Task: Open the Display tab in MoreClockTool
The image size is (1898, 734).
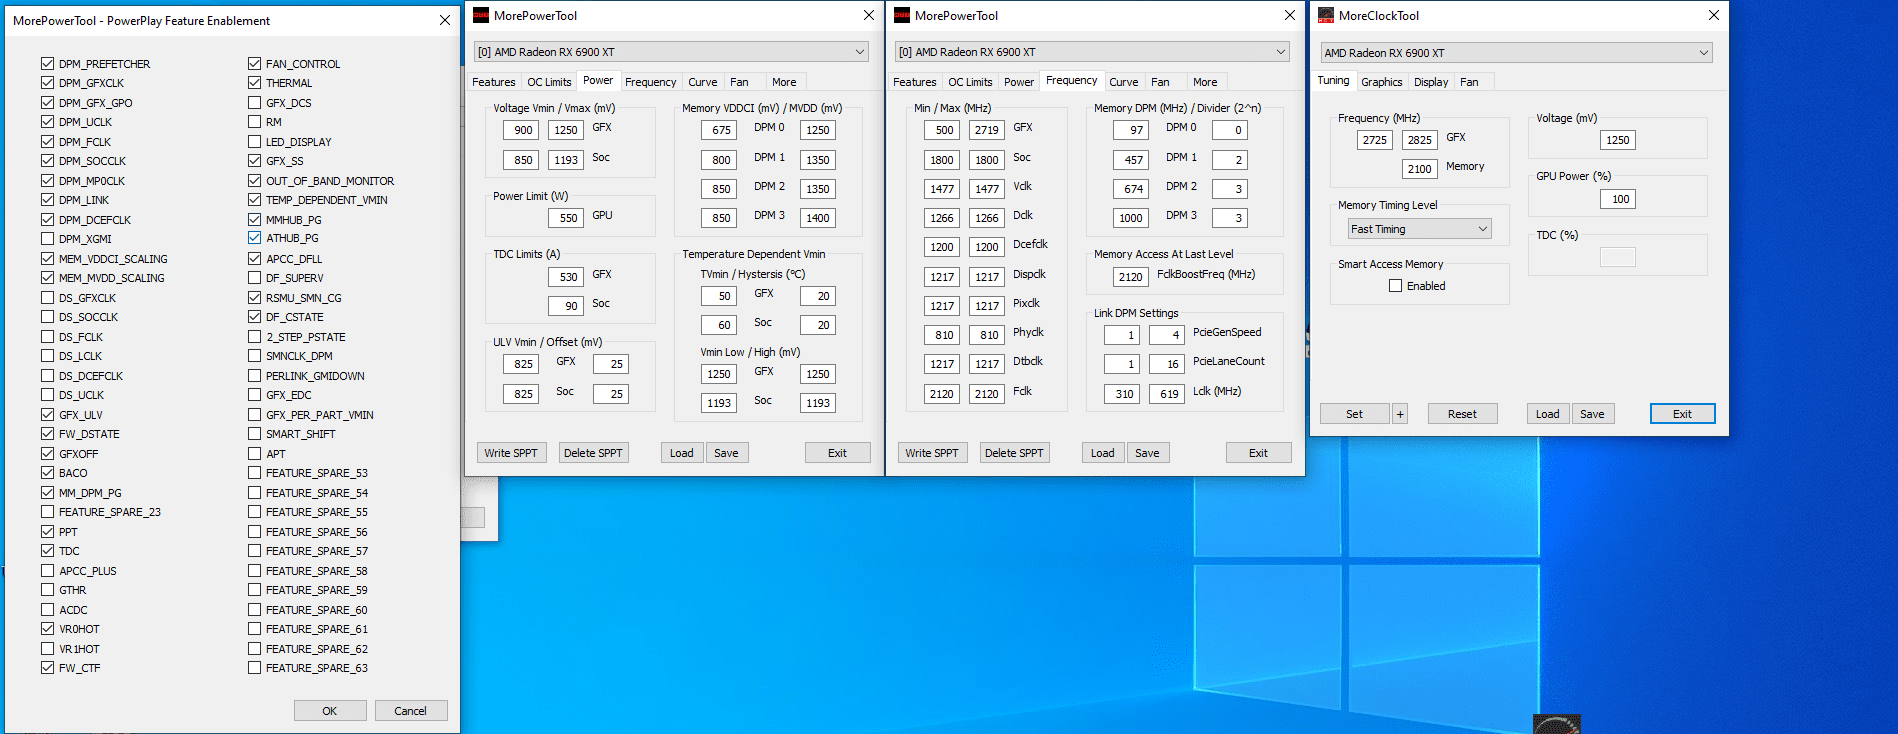Action: pos(1431,82)
